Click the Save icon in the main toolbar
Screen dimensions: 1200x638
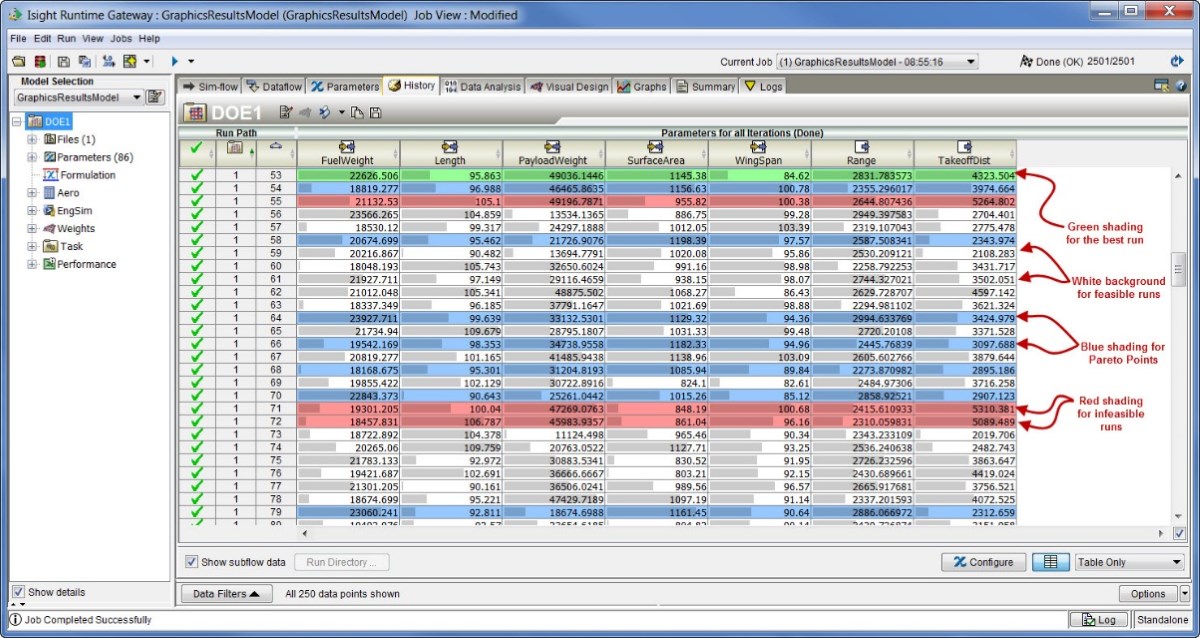tap(63, 61)
